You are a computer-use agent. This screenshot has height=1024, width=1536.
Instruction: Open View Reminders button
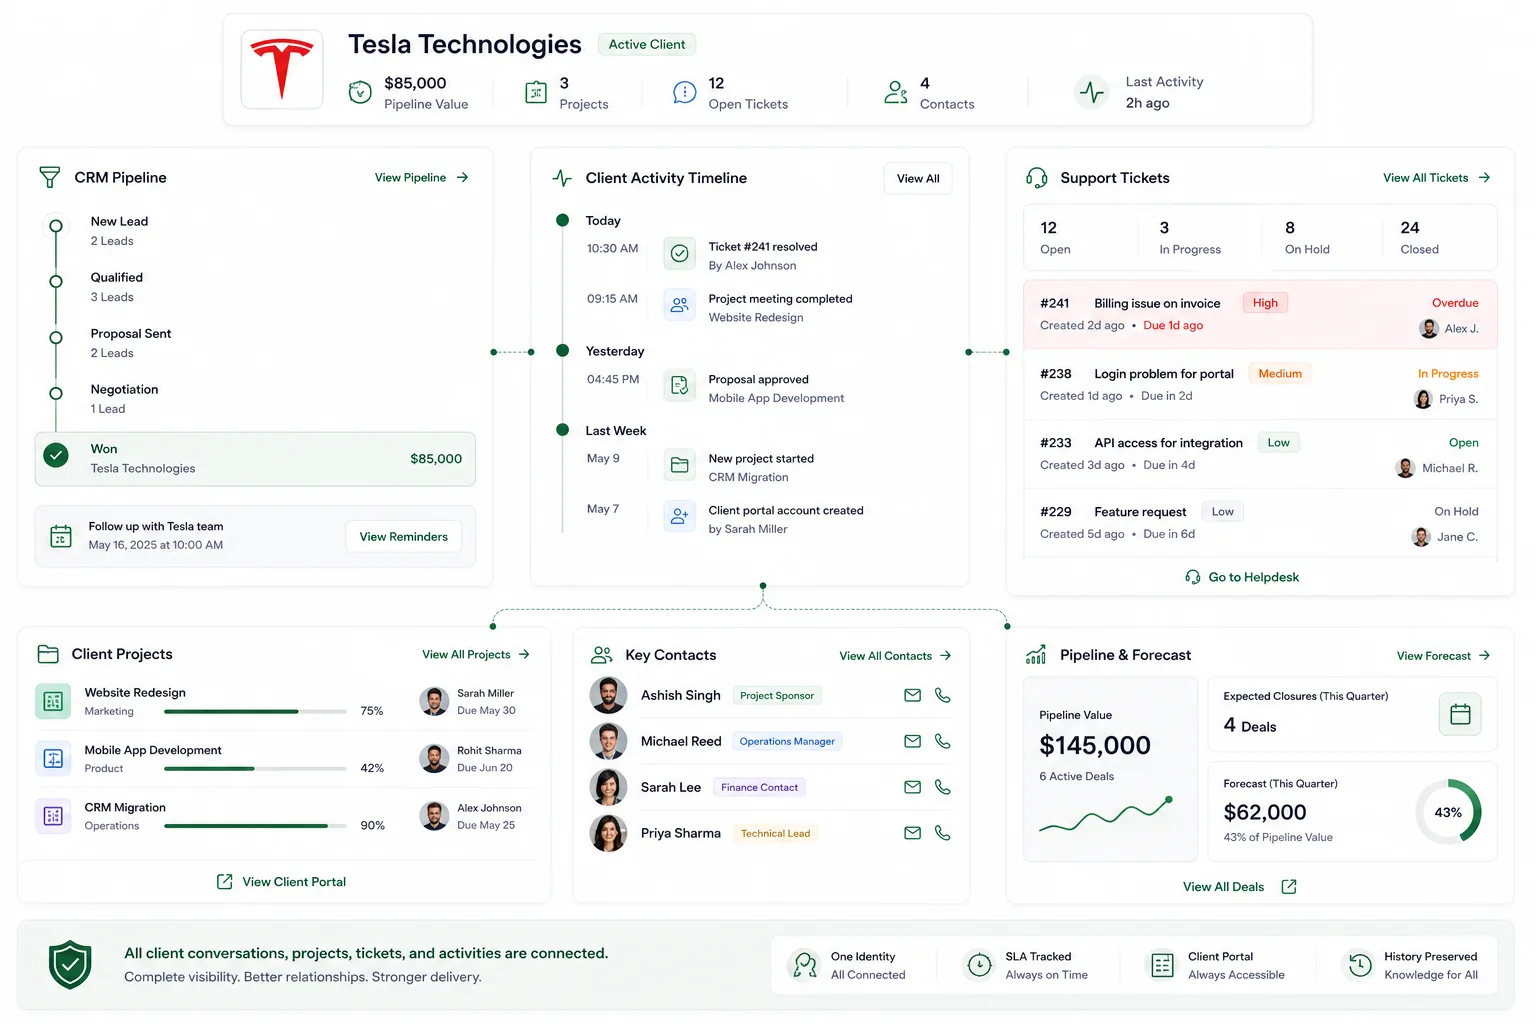click(404, 537)
